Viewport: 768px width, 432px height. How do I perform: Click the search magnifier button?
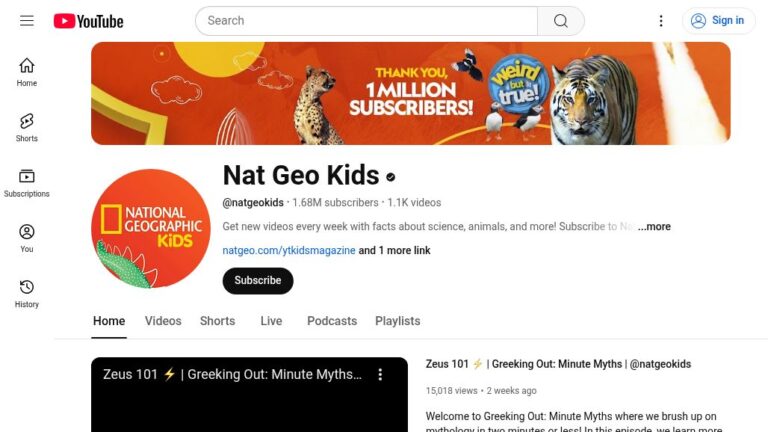tap(560, 21)
